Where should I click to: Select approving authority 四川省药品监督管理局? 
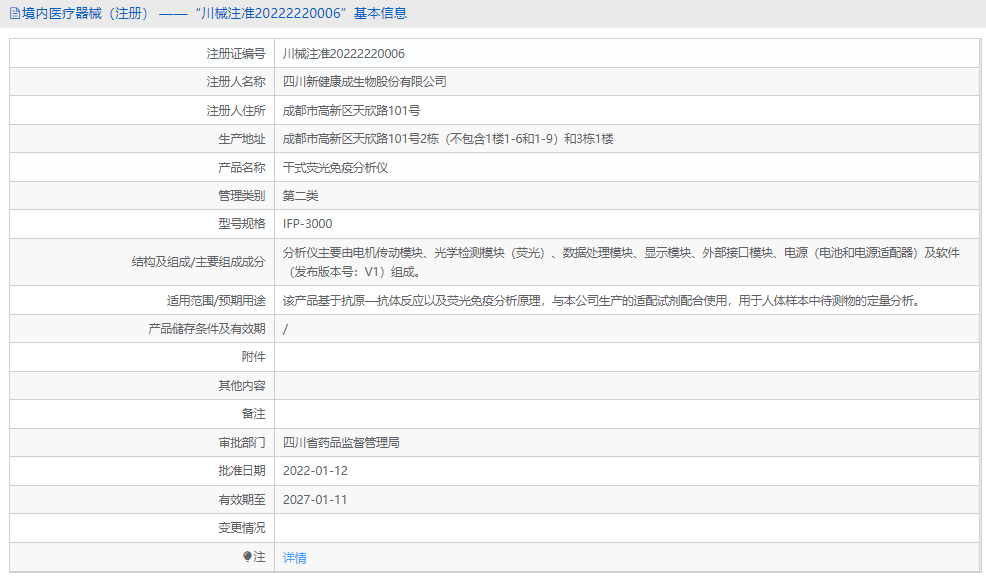click(x=341, y=443)
